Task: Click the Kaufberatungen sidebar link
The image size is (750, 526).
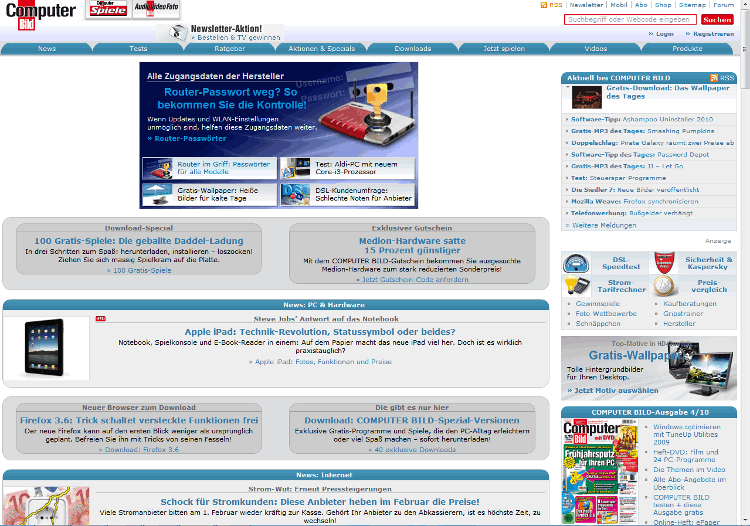Action: click(690, 304)
